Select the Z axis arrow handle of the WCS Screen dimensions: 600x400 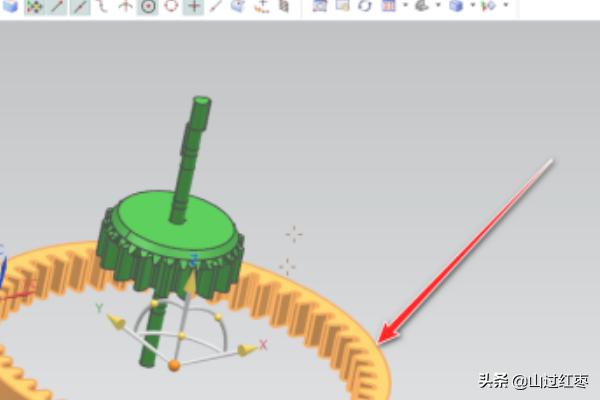coord(191,283)
